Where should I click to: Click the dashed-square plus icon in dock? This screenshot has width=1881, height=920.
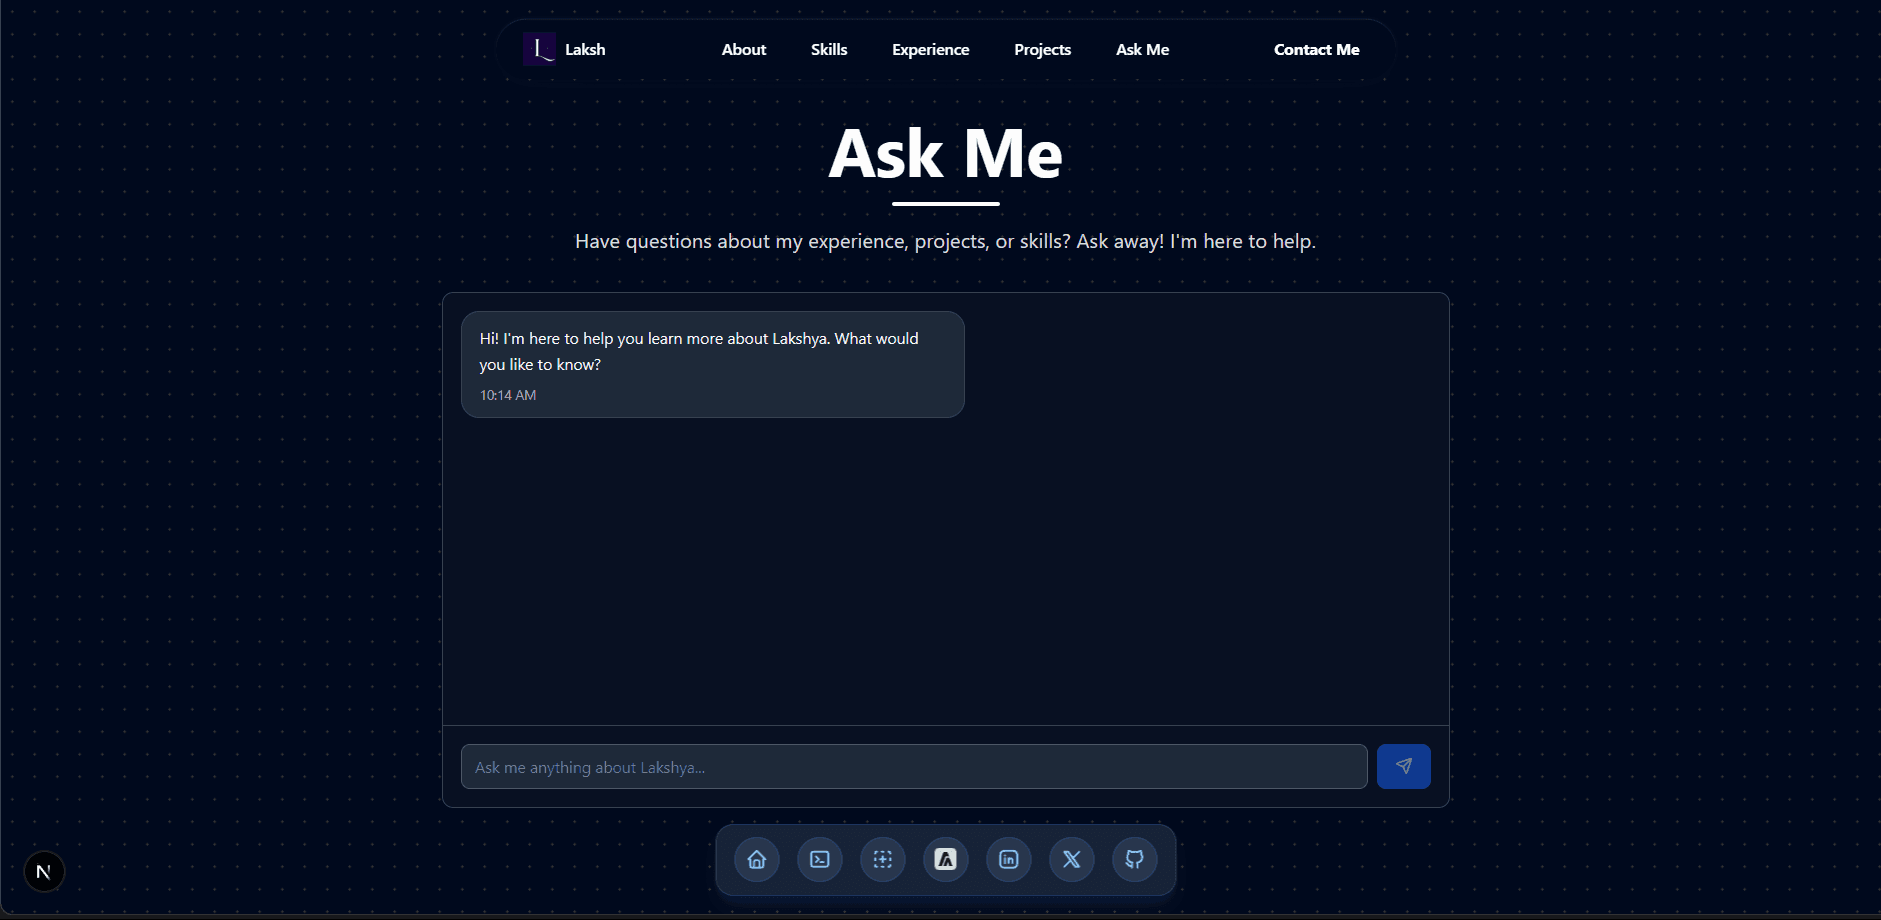click(883, 860)
